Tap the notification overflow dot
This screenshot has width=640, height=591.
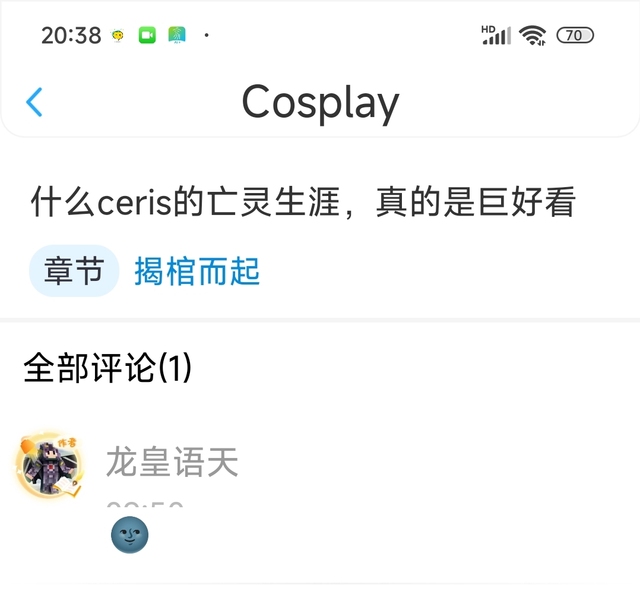[207, 36]
